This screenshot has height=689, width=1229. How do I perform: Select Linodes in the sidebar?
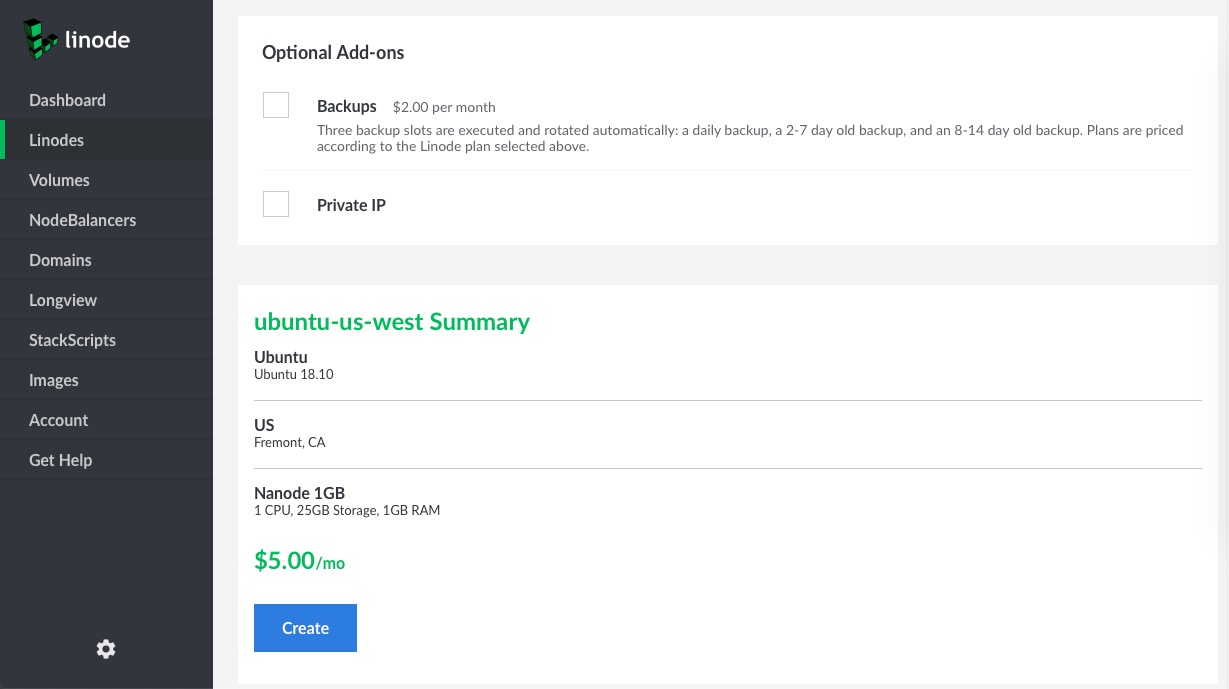[56, 140]
